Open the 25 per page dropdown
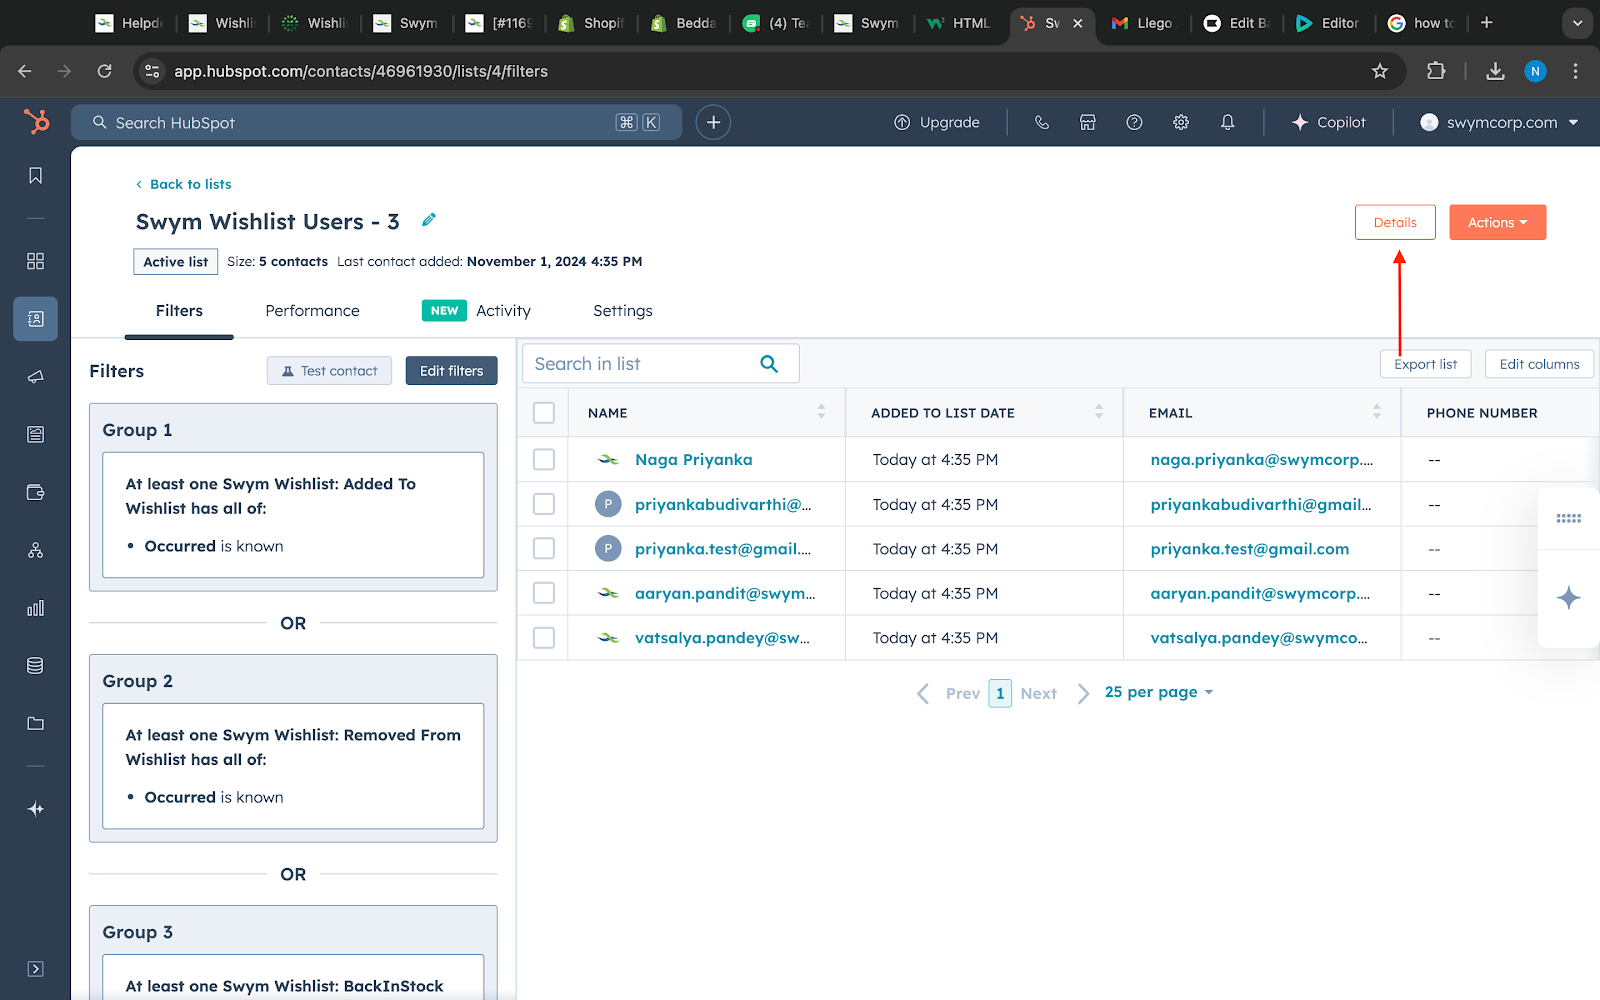 coord(1158,692)
